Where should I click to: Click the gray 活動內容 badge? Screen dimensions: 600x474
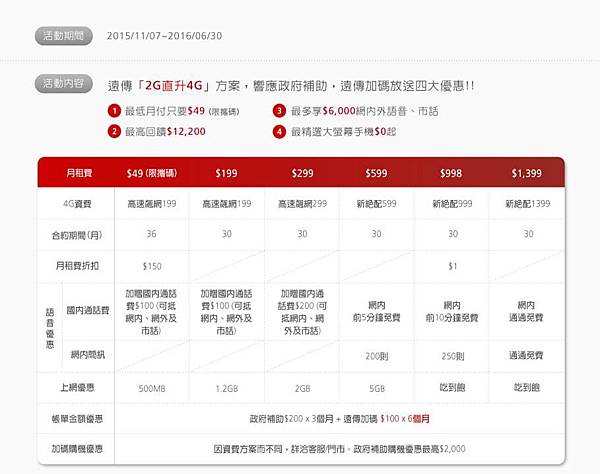[64, 84]
